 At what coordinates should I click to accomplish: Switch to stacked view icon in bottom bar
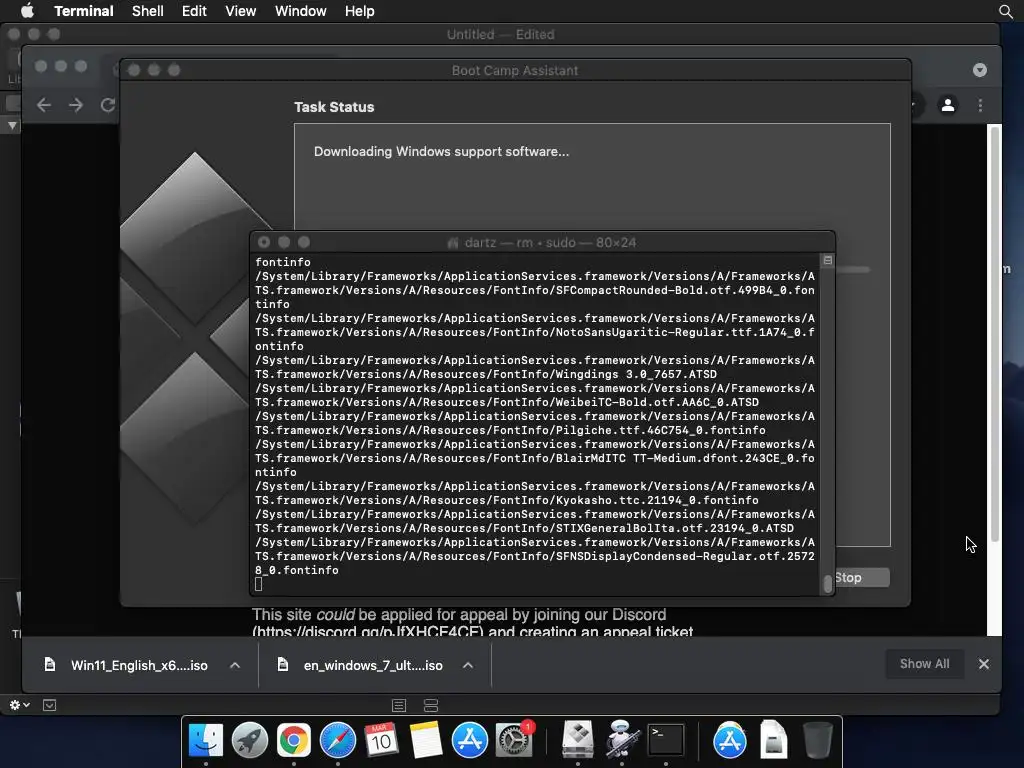(431, 705)
